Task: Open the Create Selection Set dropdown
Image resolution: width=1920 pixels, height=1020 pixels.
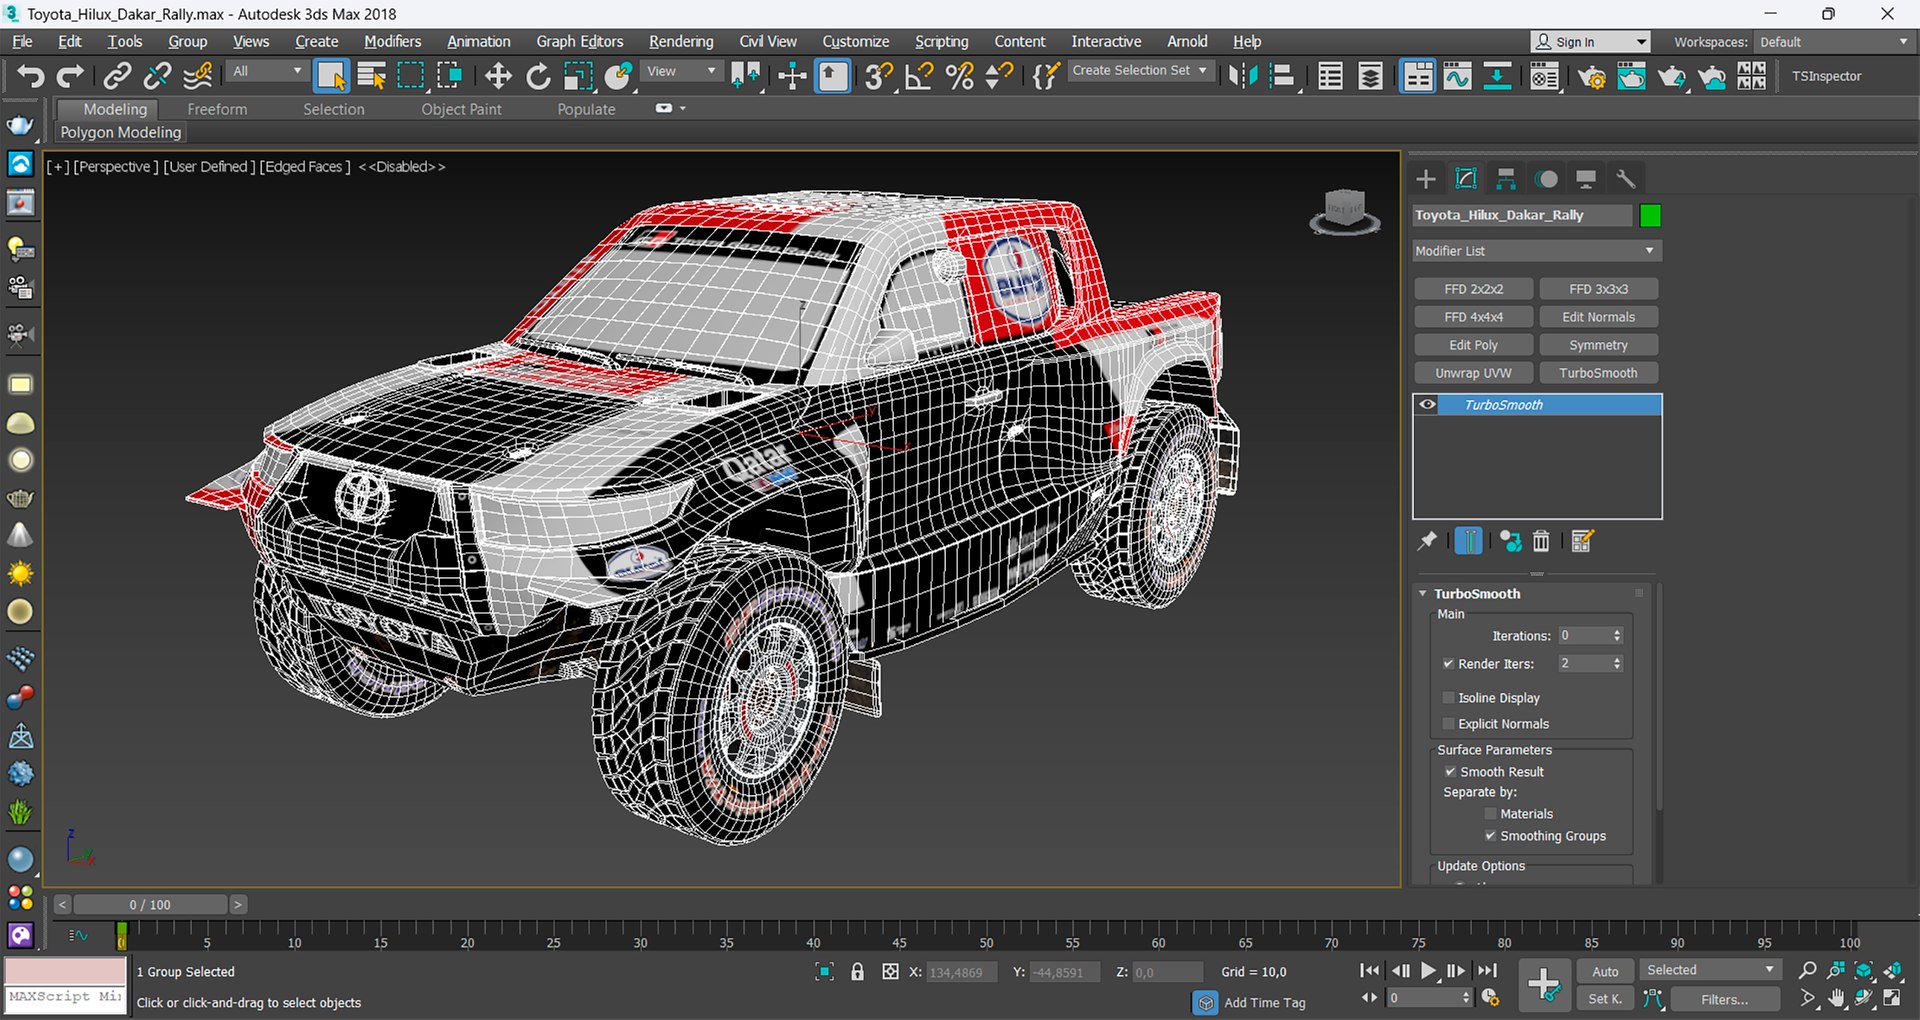Action: 1140,71
